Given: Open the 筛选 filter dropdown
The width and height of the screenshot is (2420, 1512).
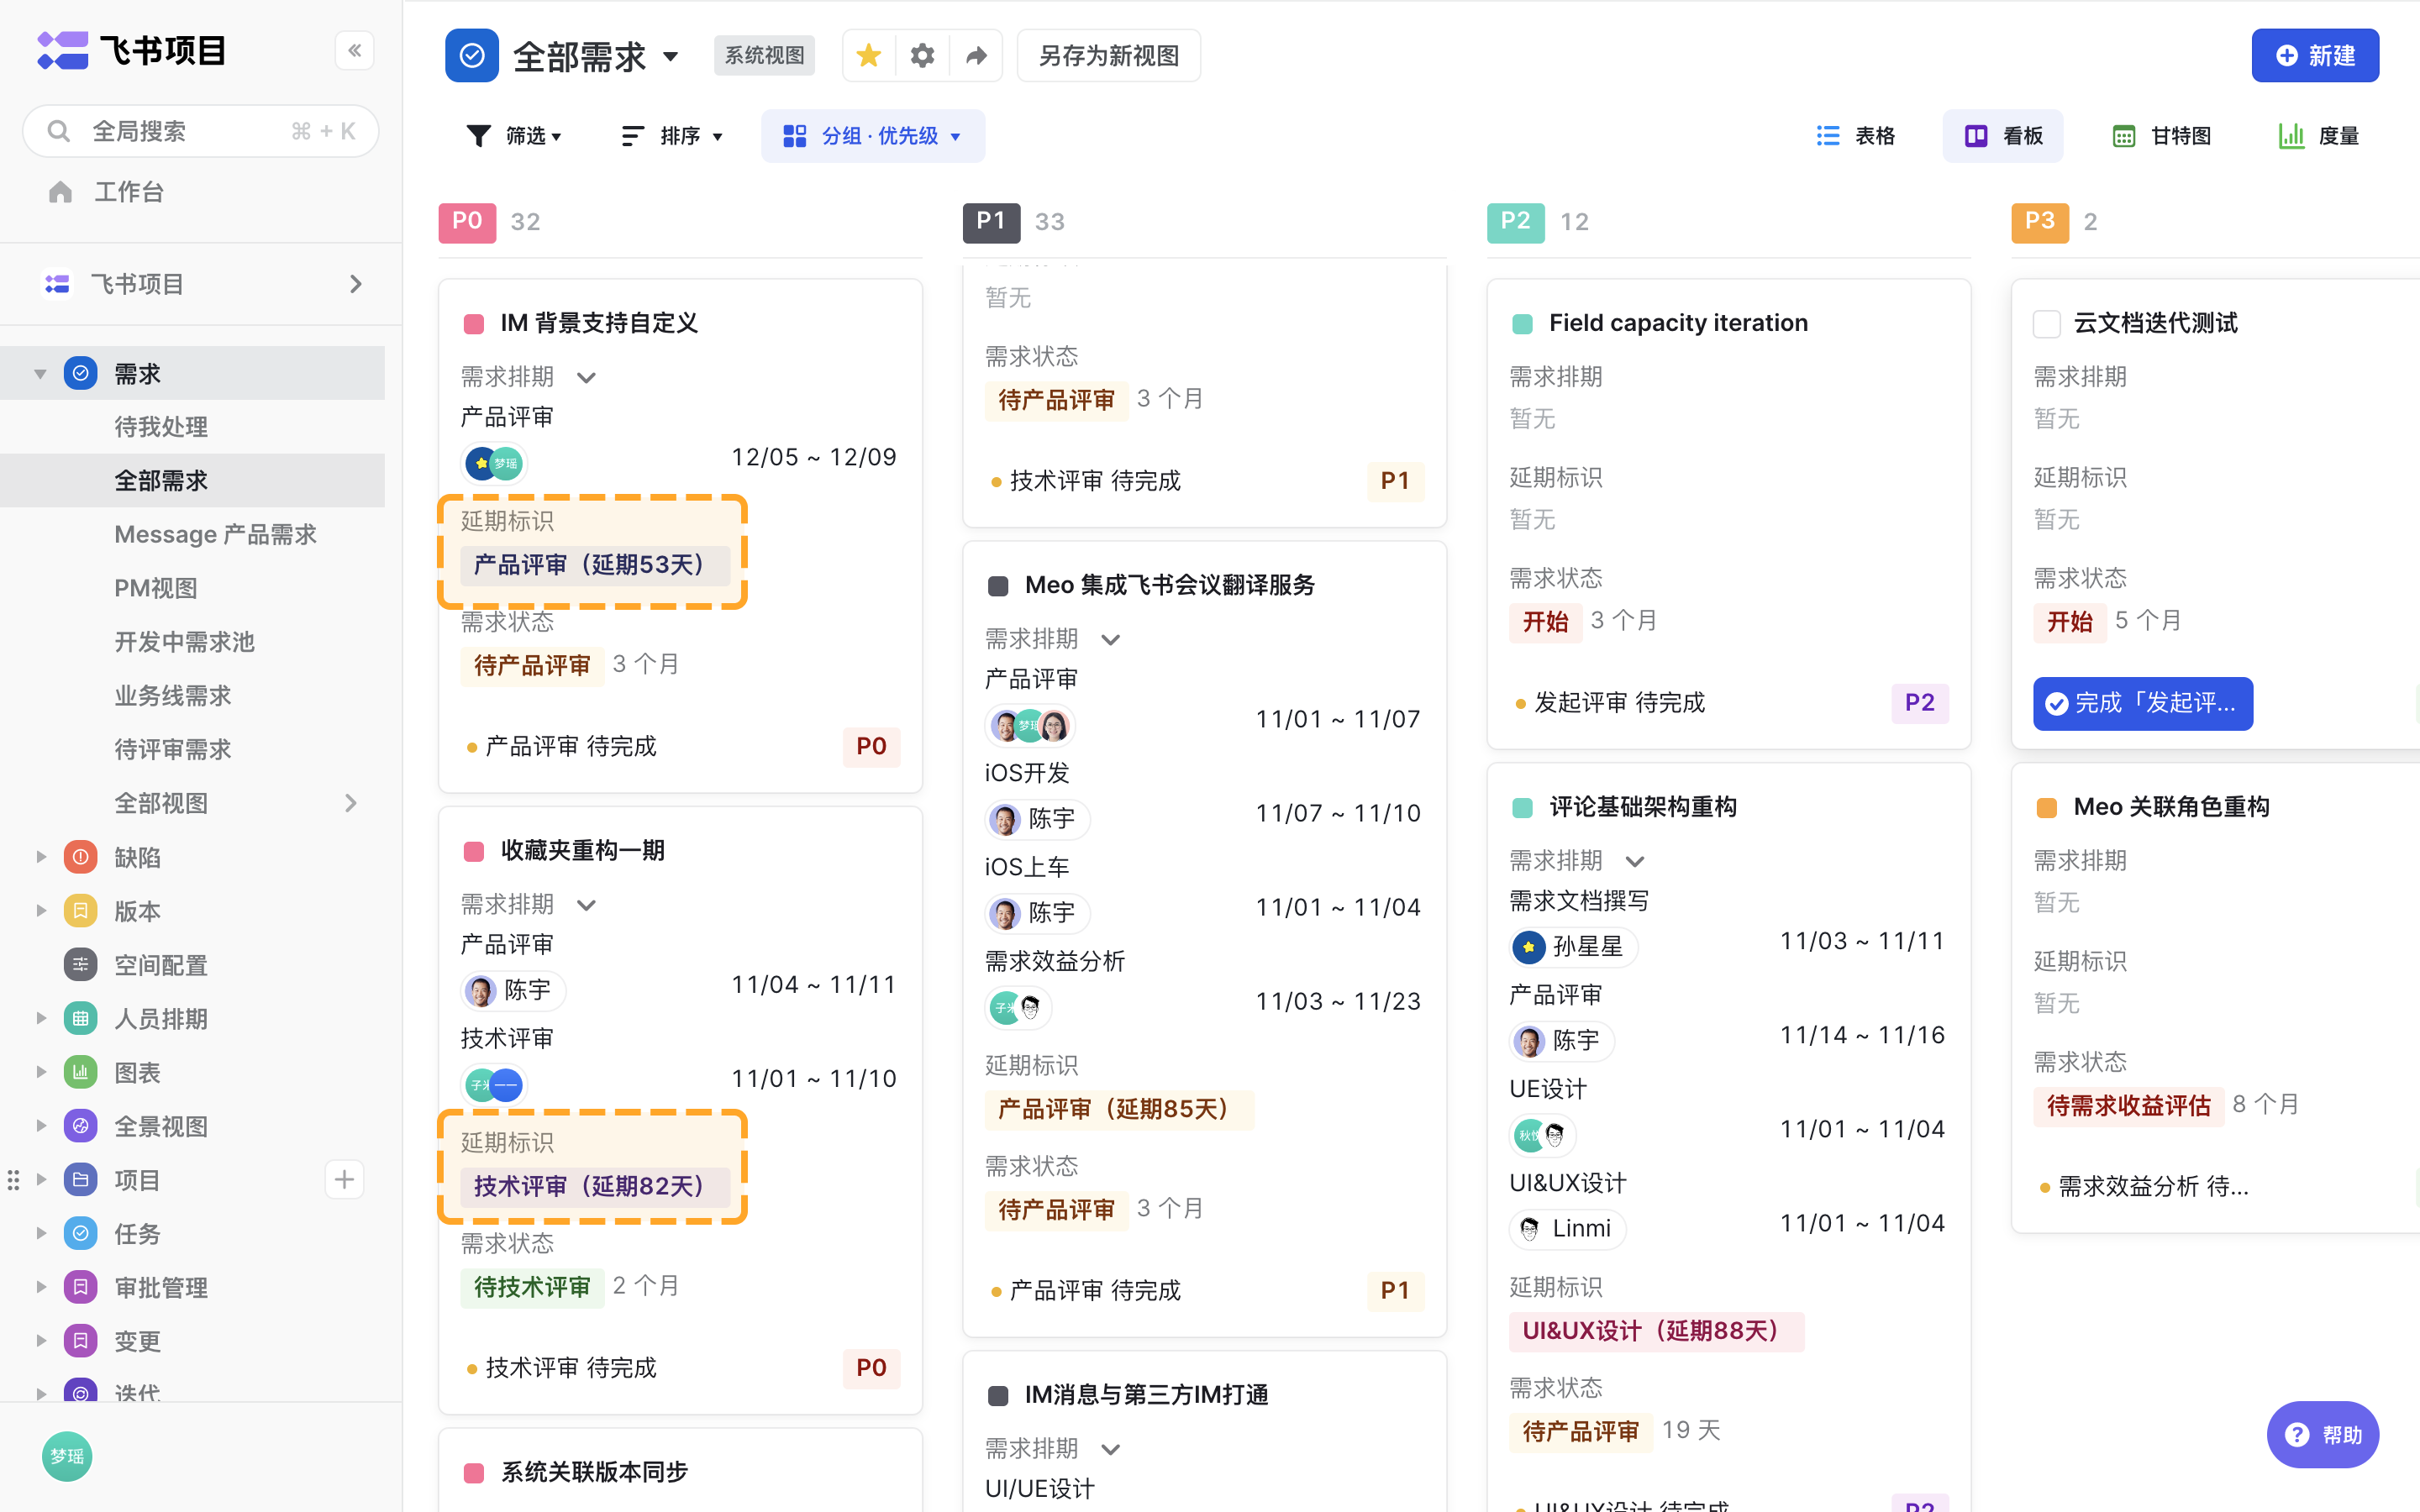Looking at the screenshot, I should coord(514,136).
